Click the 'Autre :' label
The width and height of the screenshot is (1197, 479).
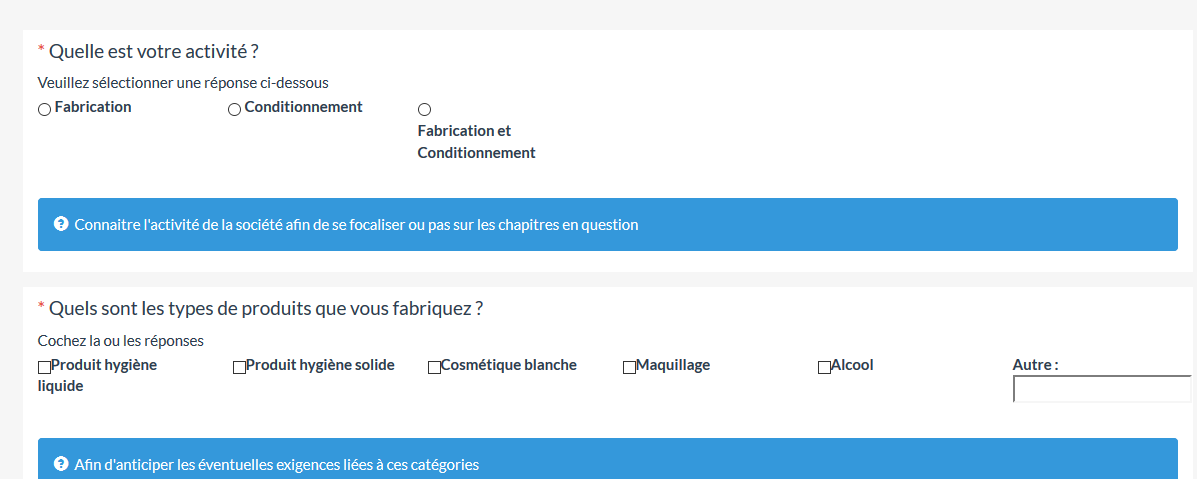point(1035,365)
